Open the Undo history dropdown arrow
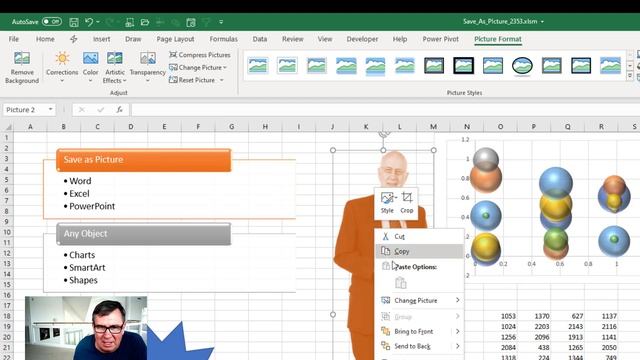Screen dimensions: 640x360 (x=98, y=22)
